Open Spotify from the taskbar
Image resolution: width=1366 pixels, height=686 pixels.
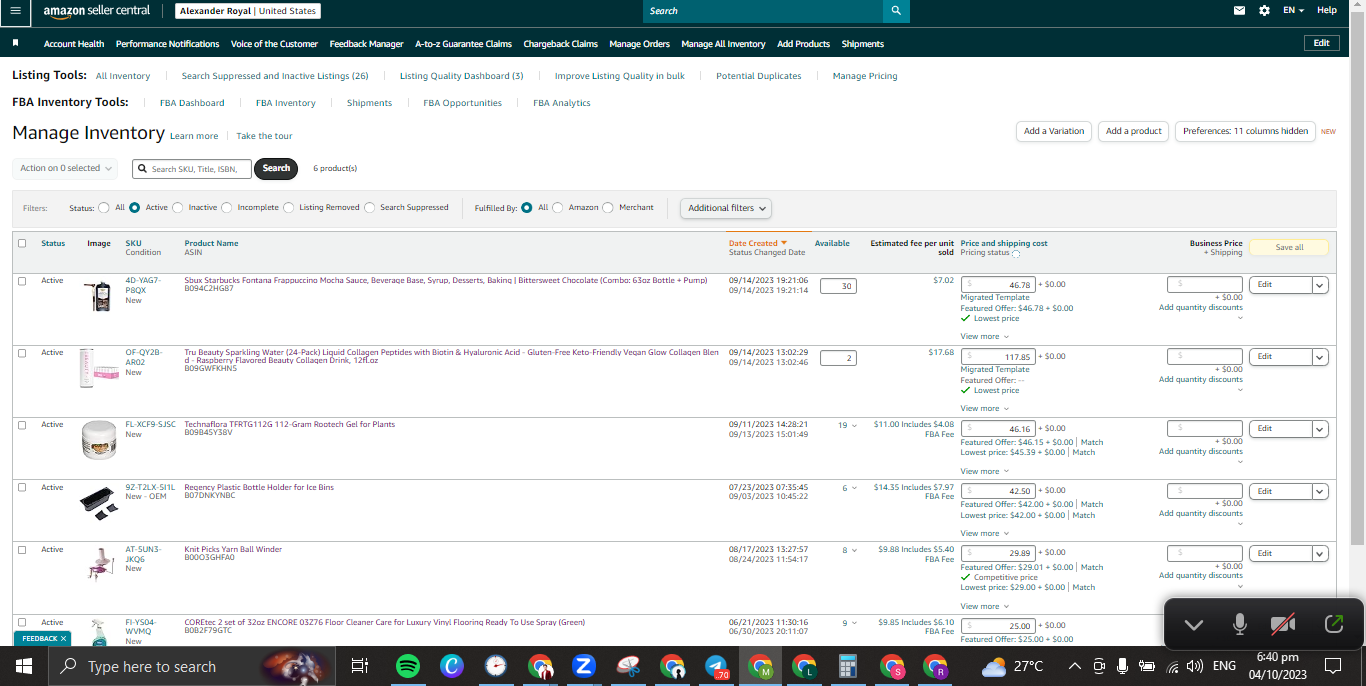click(408, 666)
